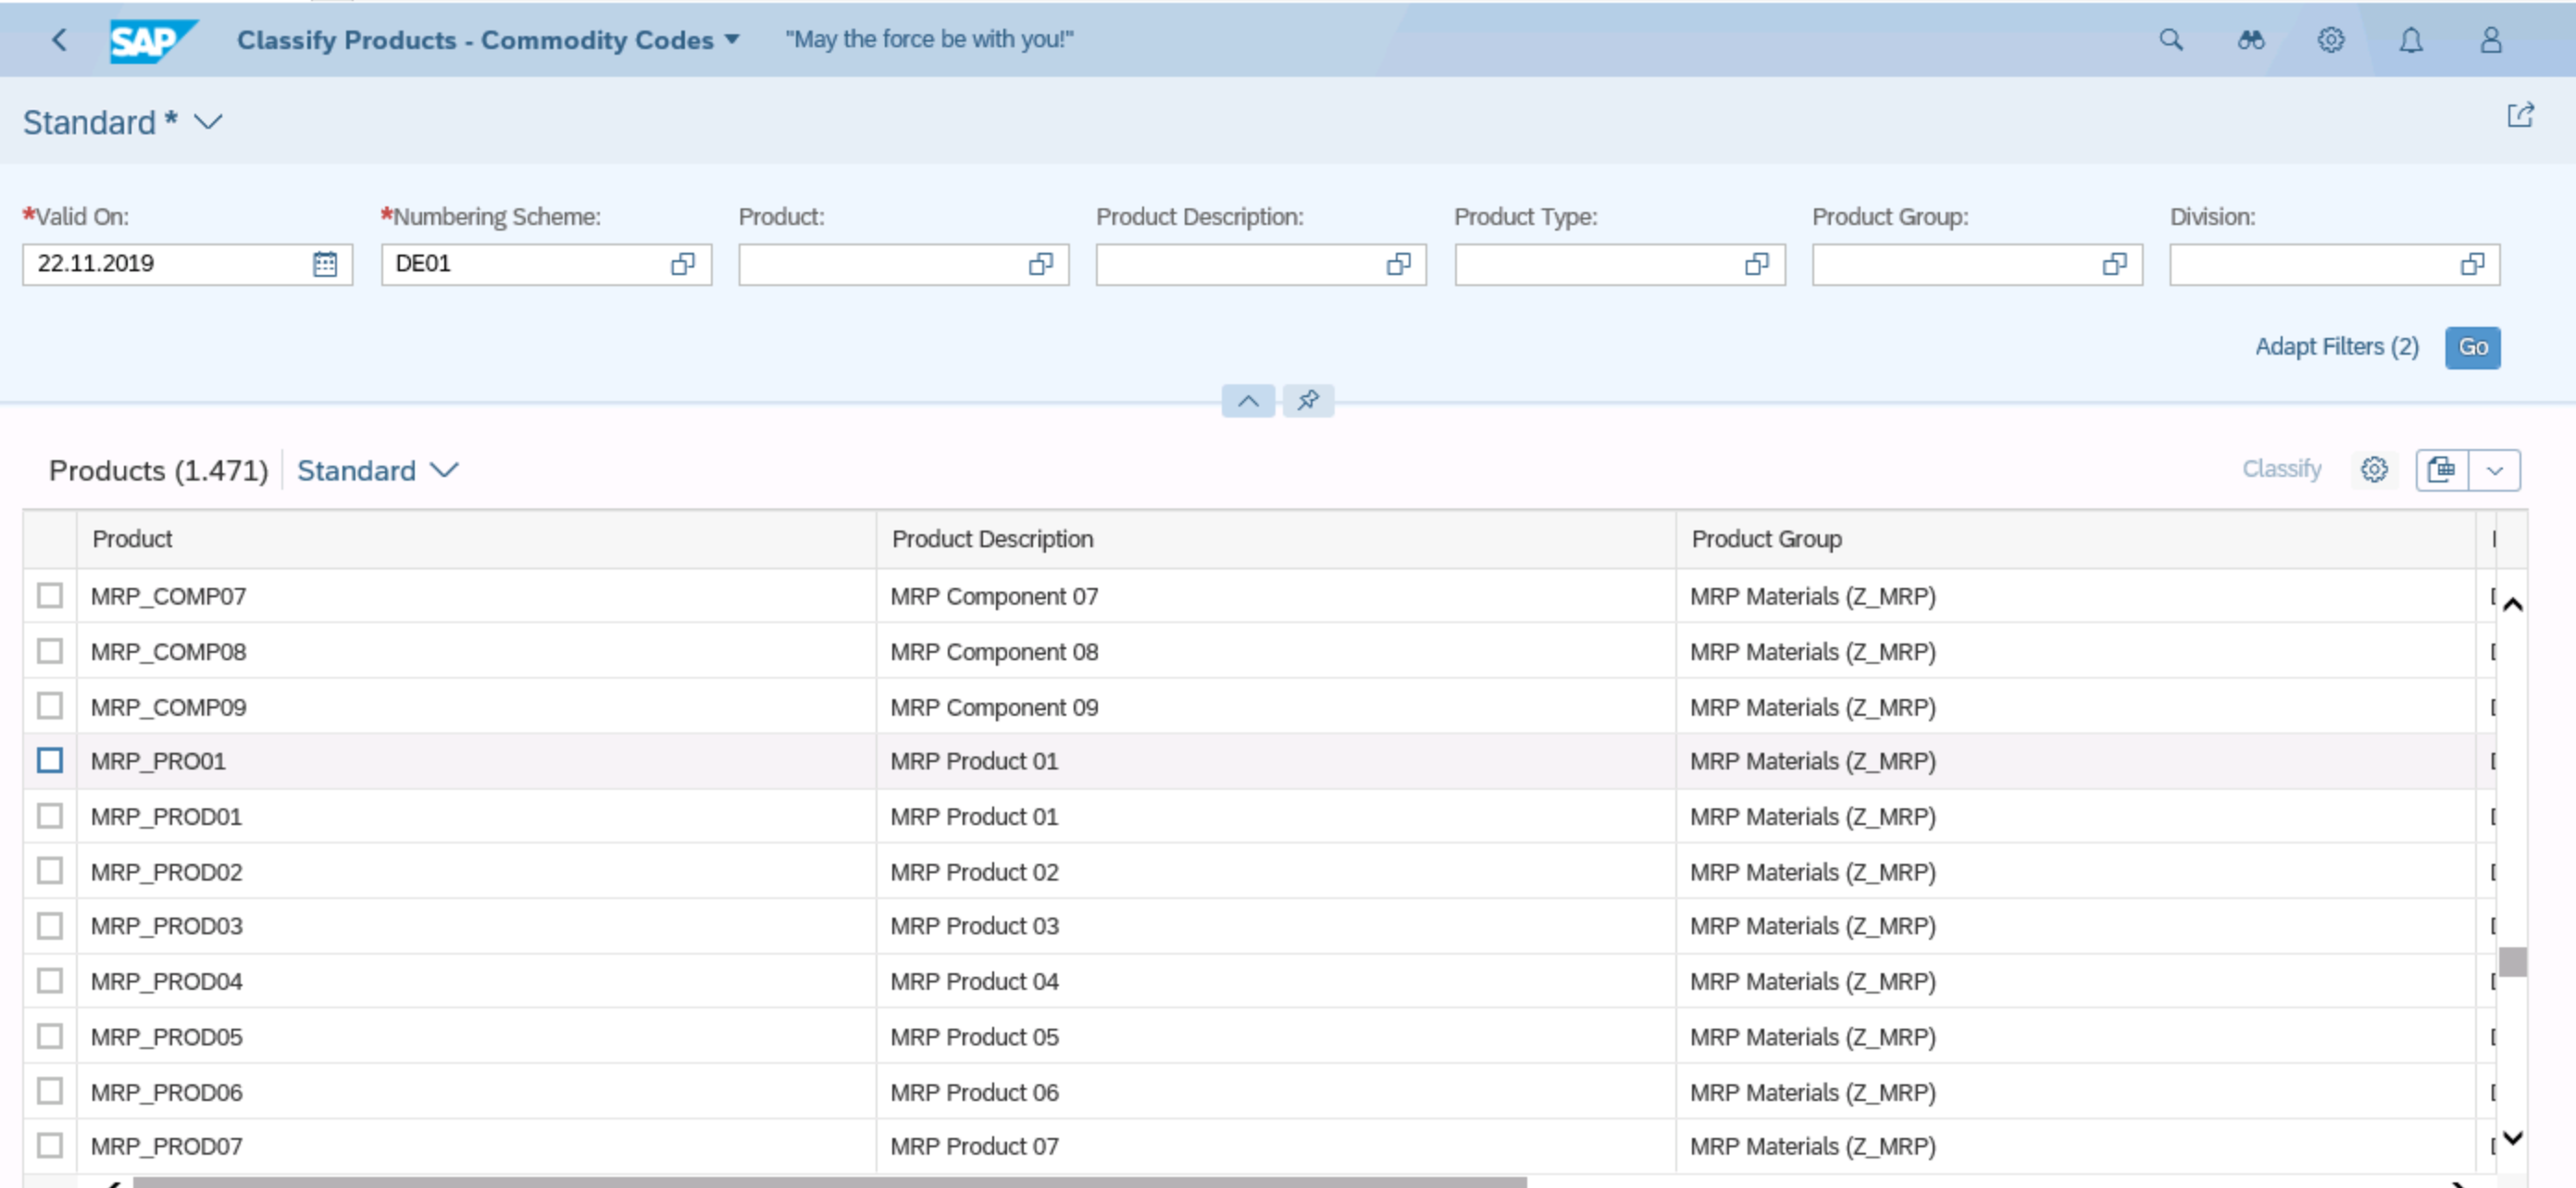
Task: Select the MRP_COMP09 row checkbox
Action: coord(50,706)
